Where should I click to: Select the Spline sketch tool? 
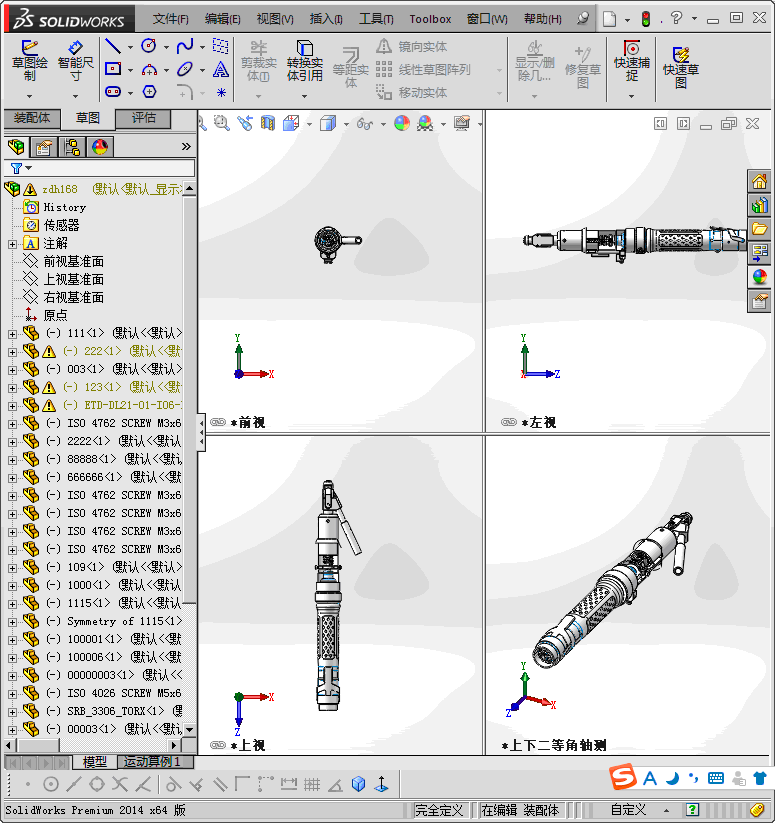coord(185,46)
